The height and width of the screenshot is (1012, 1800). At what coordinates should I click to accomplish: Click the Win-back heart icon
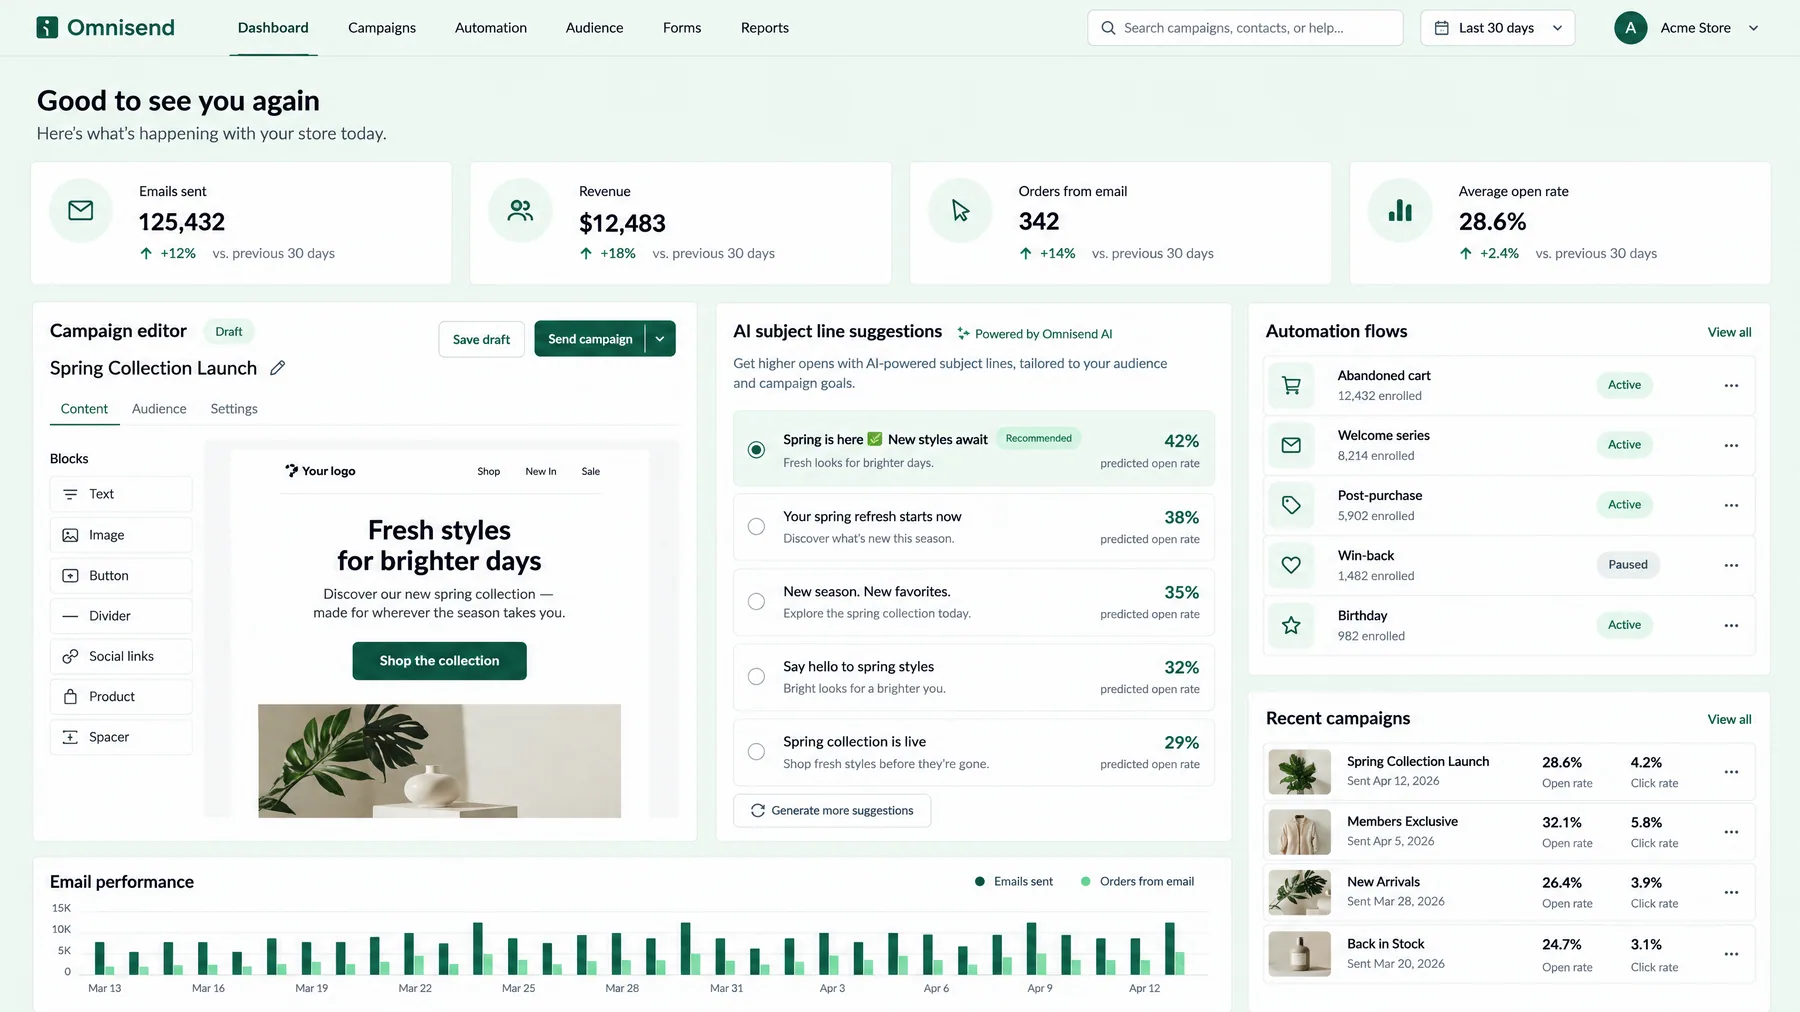pyautogui.click(x=1291, y=565)
